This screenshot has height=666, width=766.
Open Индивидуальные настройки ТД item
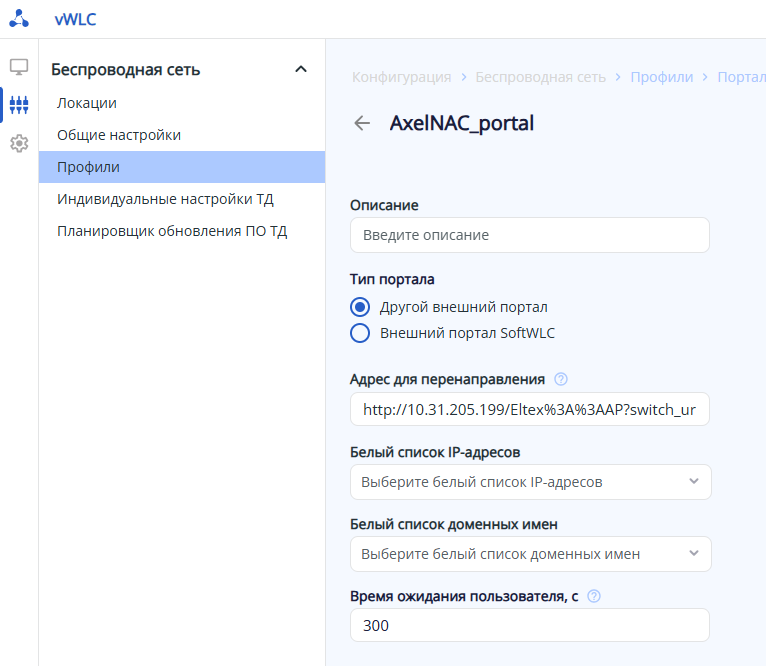(x=165, y=199)
